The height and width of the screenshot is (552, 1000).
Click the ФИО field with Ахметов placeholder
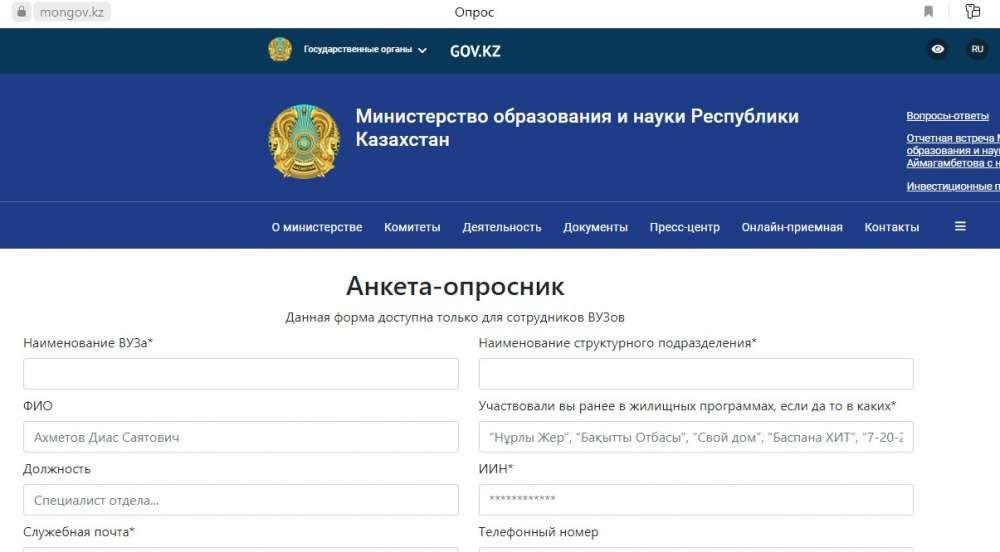(240, 437)
